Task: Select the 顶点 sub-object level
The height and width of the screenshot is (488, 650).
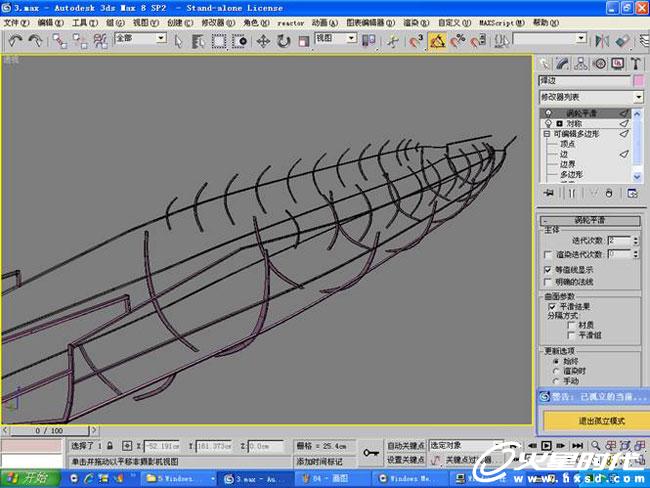Action: 567,144
